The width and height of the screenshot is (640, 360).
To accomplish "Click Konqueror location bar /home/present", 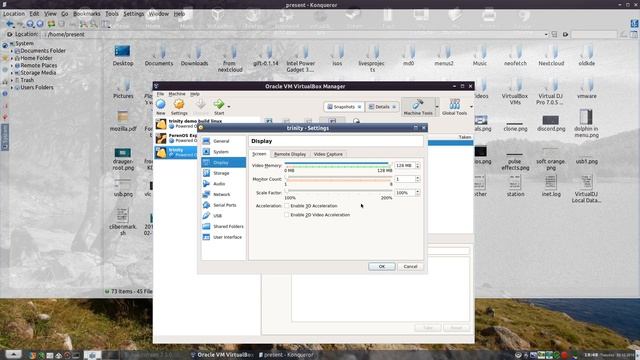I will 296,35.
